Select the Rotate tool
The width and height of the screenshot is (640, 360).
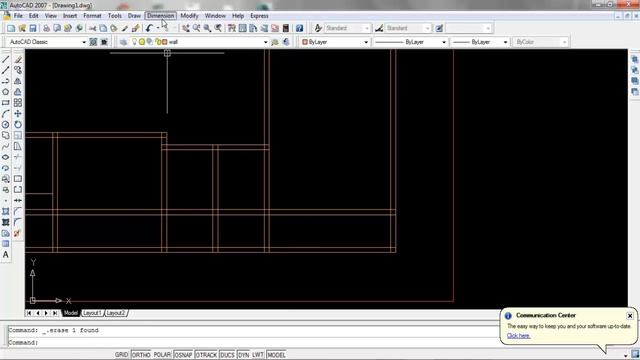coord(18,124)
